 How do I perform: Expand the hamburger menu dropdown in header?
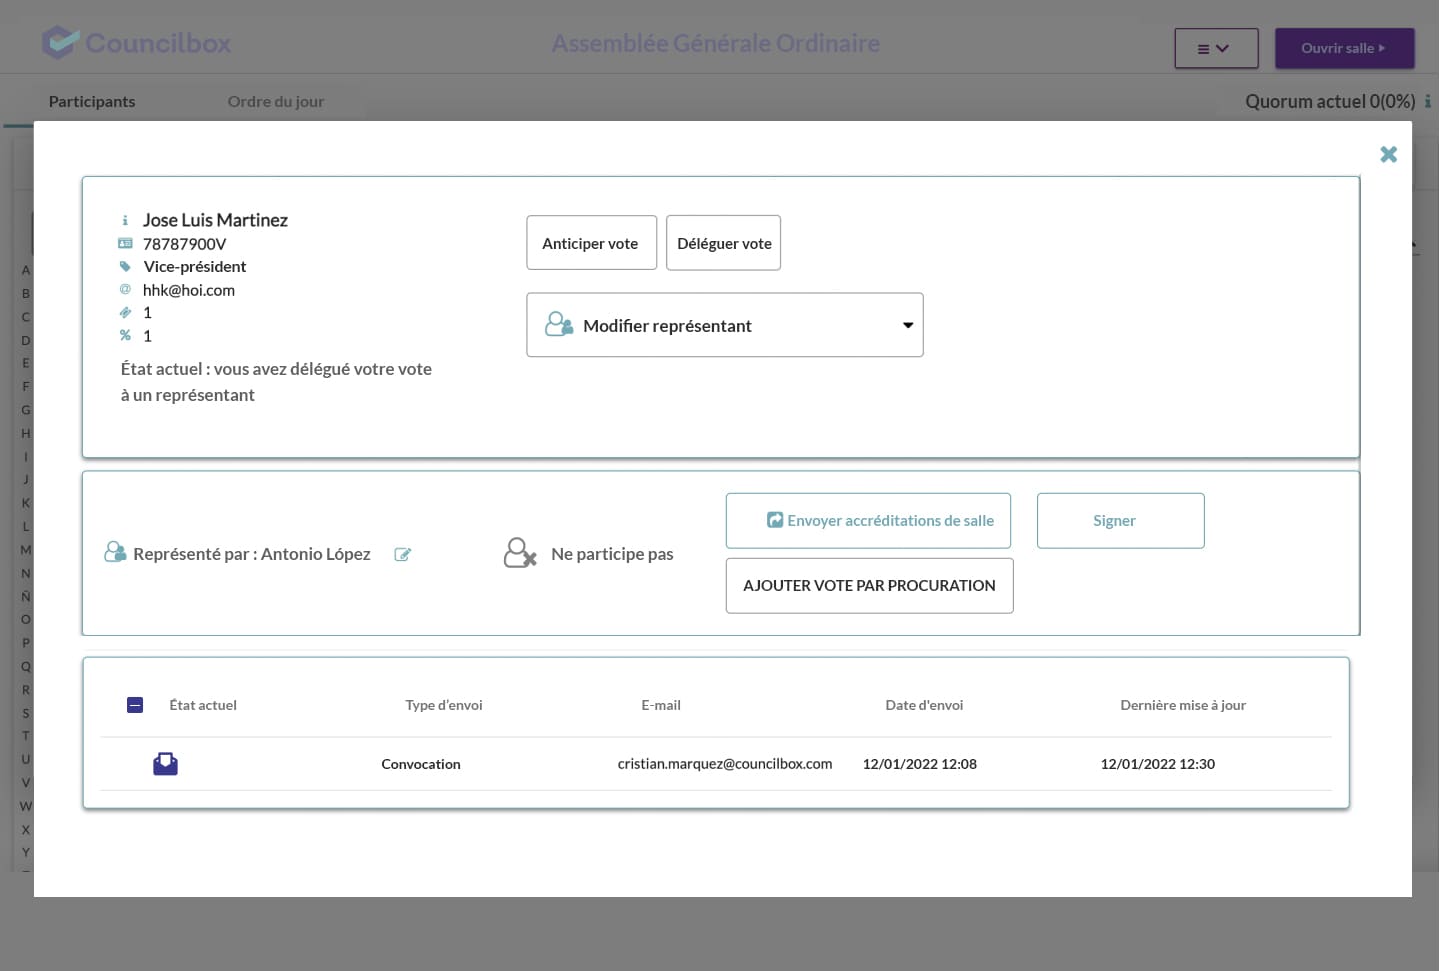tap(1215, 48)
